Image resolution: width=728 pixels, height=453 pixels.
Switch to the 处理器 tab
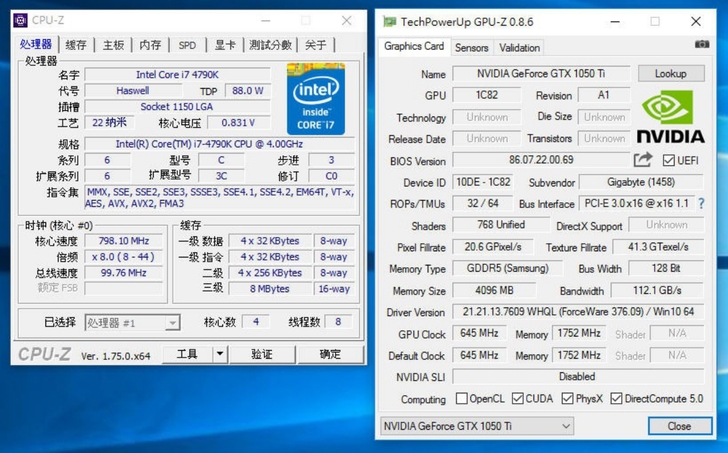(36, 45)
